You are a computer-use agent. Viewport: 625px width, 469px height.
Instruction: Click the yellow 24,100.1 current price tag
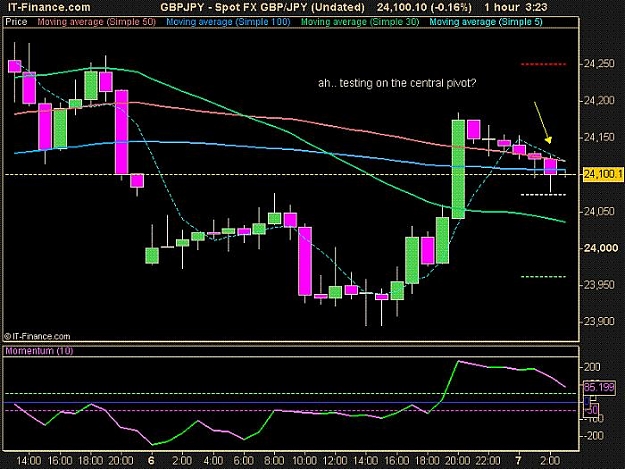tap(603, 175)
